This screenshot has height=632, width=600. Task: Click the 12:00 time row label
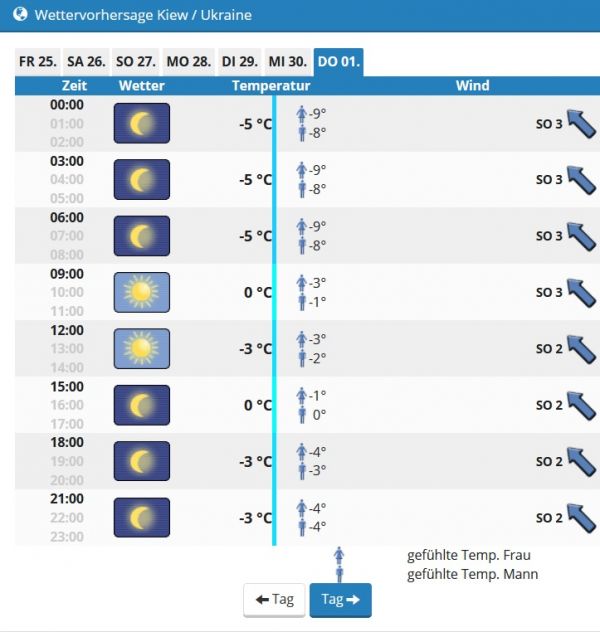[x=67, y=330]
